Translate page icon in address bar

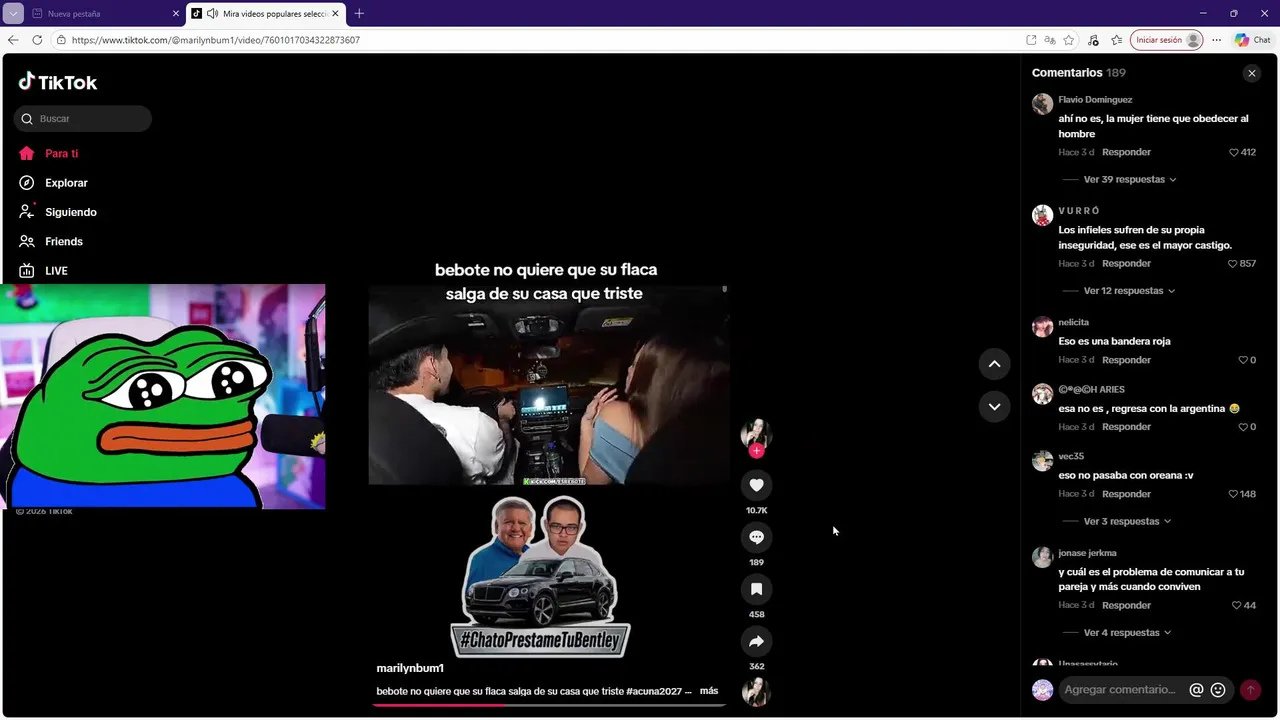pos(1050,40)
